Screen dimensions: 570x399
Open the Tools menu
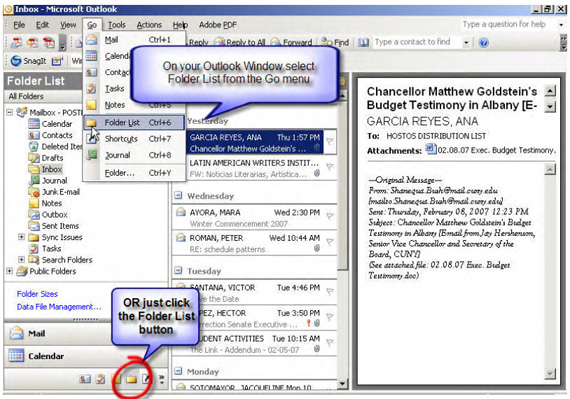click(x=117, y=25)
